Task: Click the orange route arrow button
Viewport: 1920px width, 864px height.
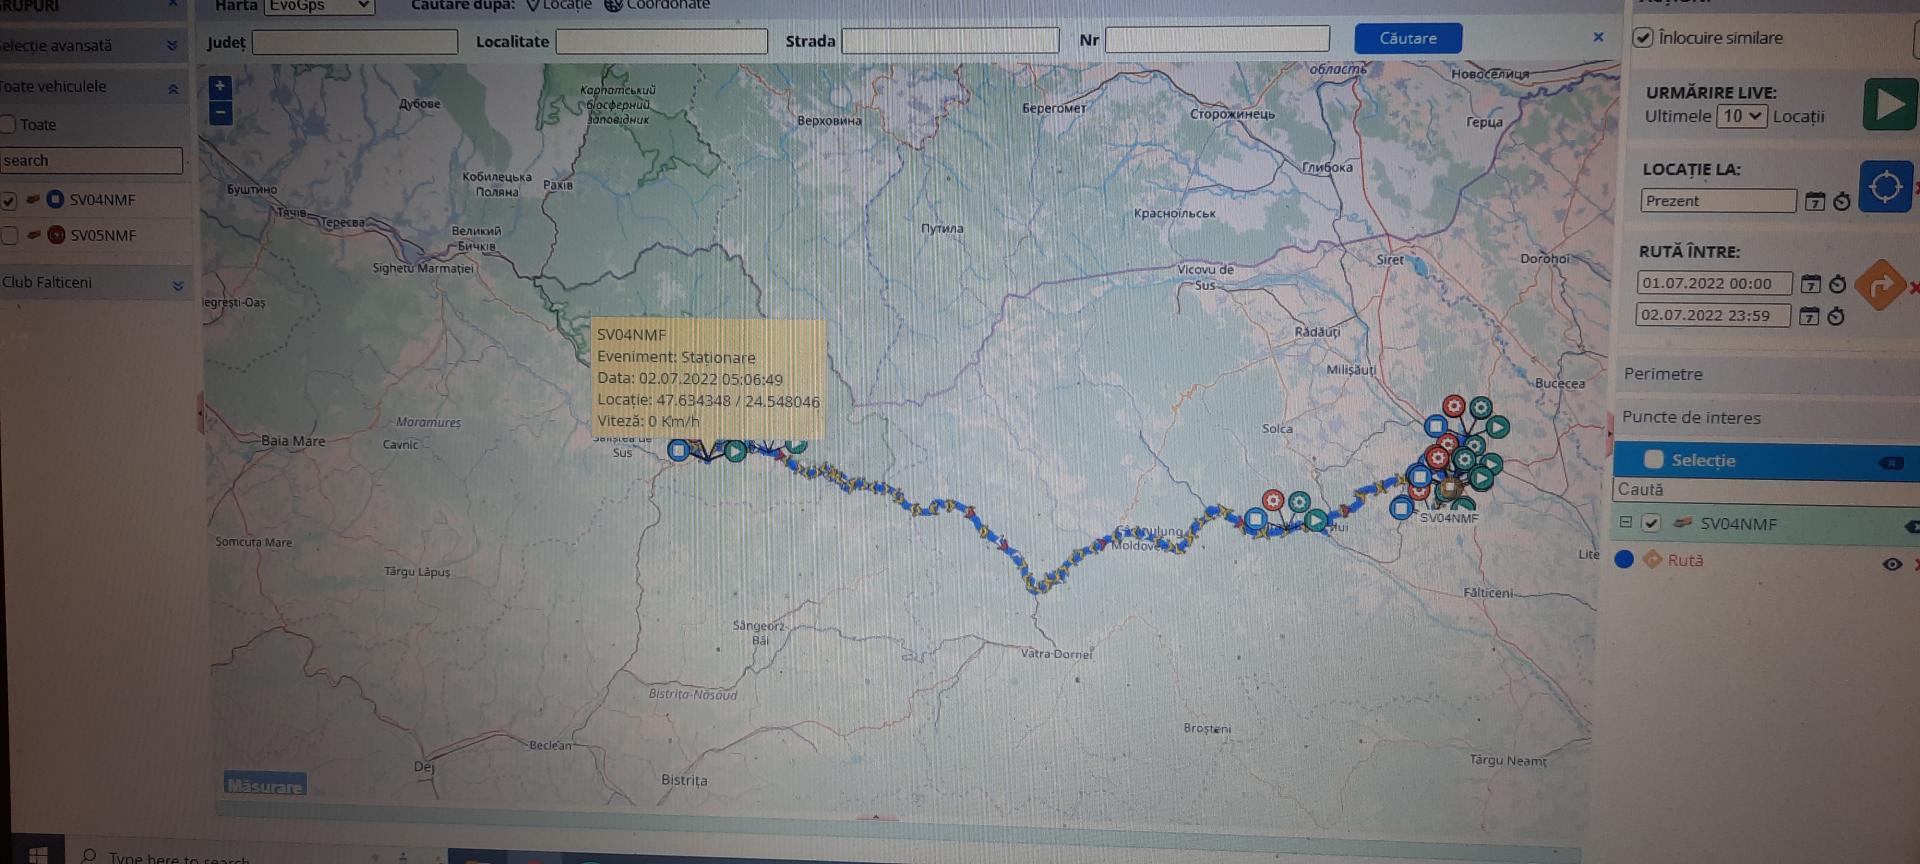Action: [x=1879, y=285]
